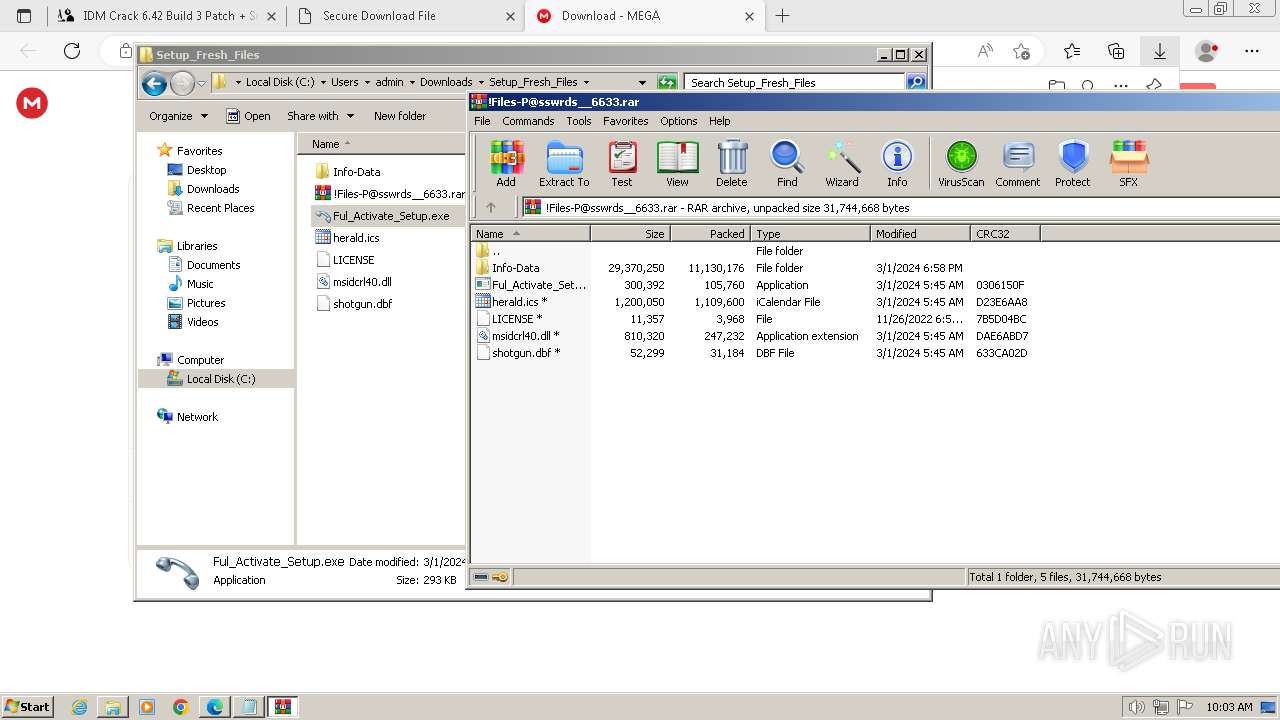This screenshot has width=1280, height=720.
Task: Select Downloads in Favorites tree
Action: pyautogui.click(x=213, y=189)
